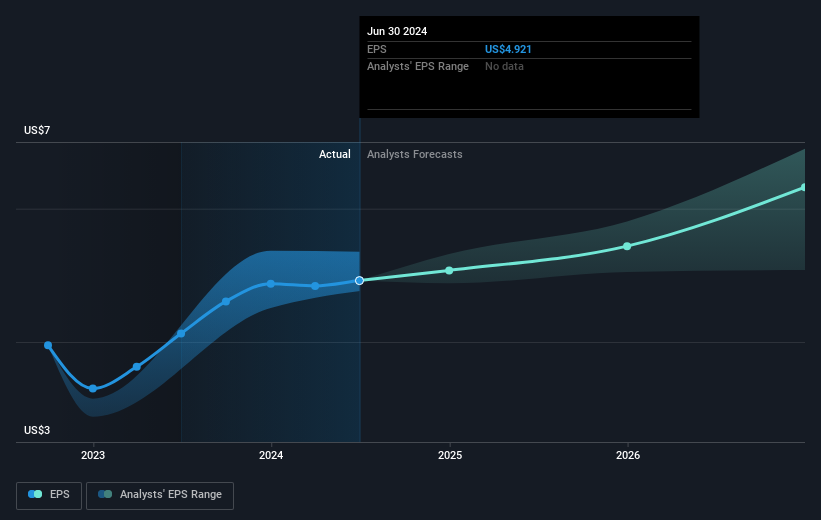The height and width of the screenshot is (520, 821).
Task: Click the US$4.921 EPS value in tooltip
Action: point(508,49)
